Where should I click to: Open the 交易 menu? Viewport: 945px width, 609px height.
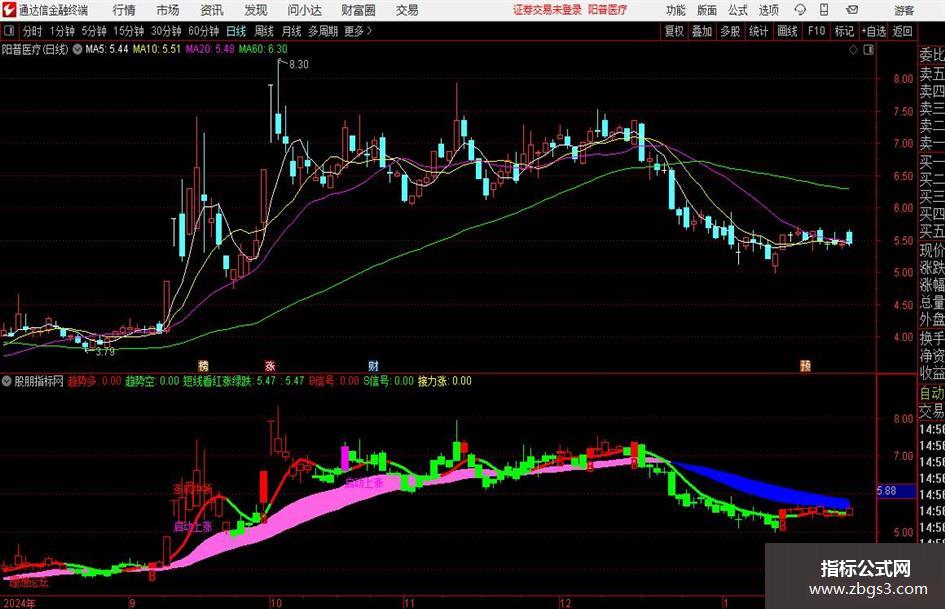(x=407, y=10)
